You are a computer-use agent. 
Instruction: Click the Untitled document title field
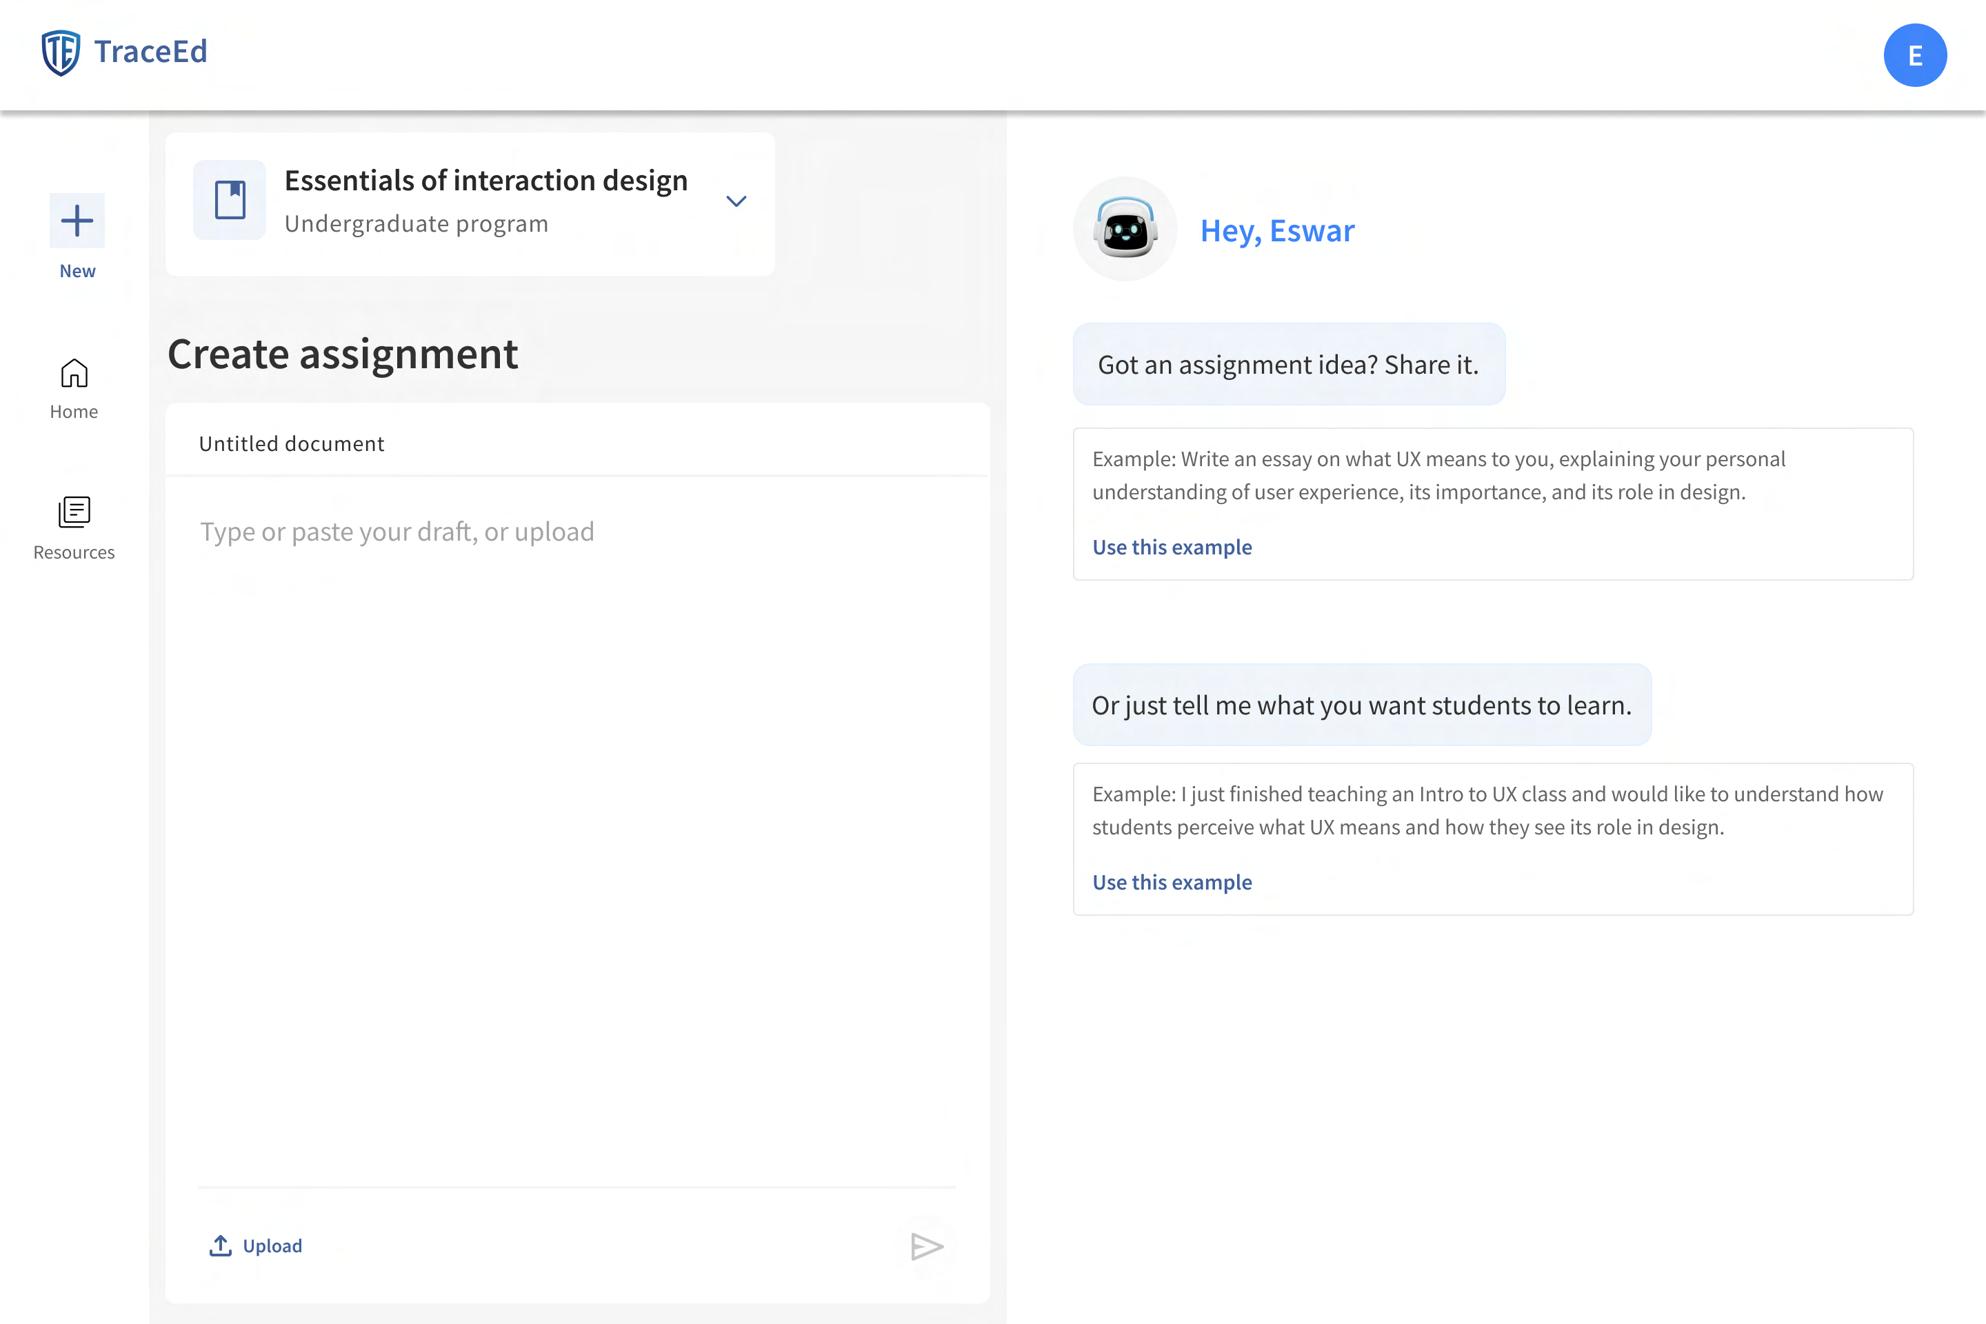(292, 444)
